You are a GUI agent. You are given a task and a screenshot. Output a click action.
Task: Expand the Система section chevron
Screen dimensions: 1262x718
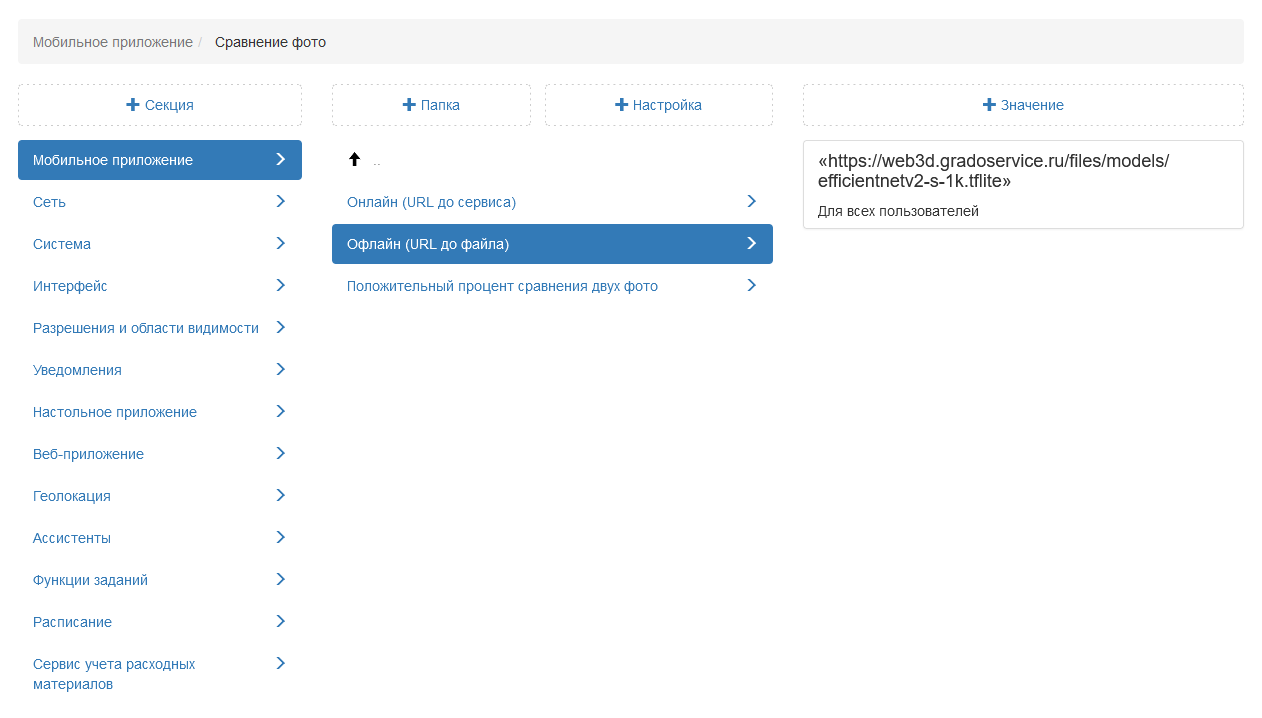point(281,244)
